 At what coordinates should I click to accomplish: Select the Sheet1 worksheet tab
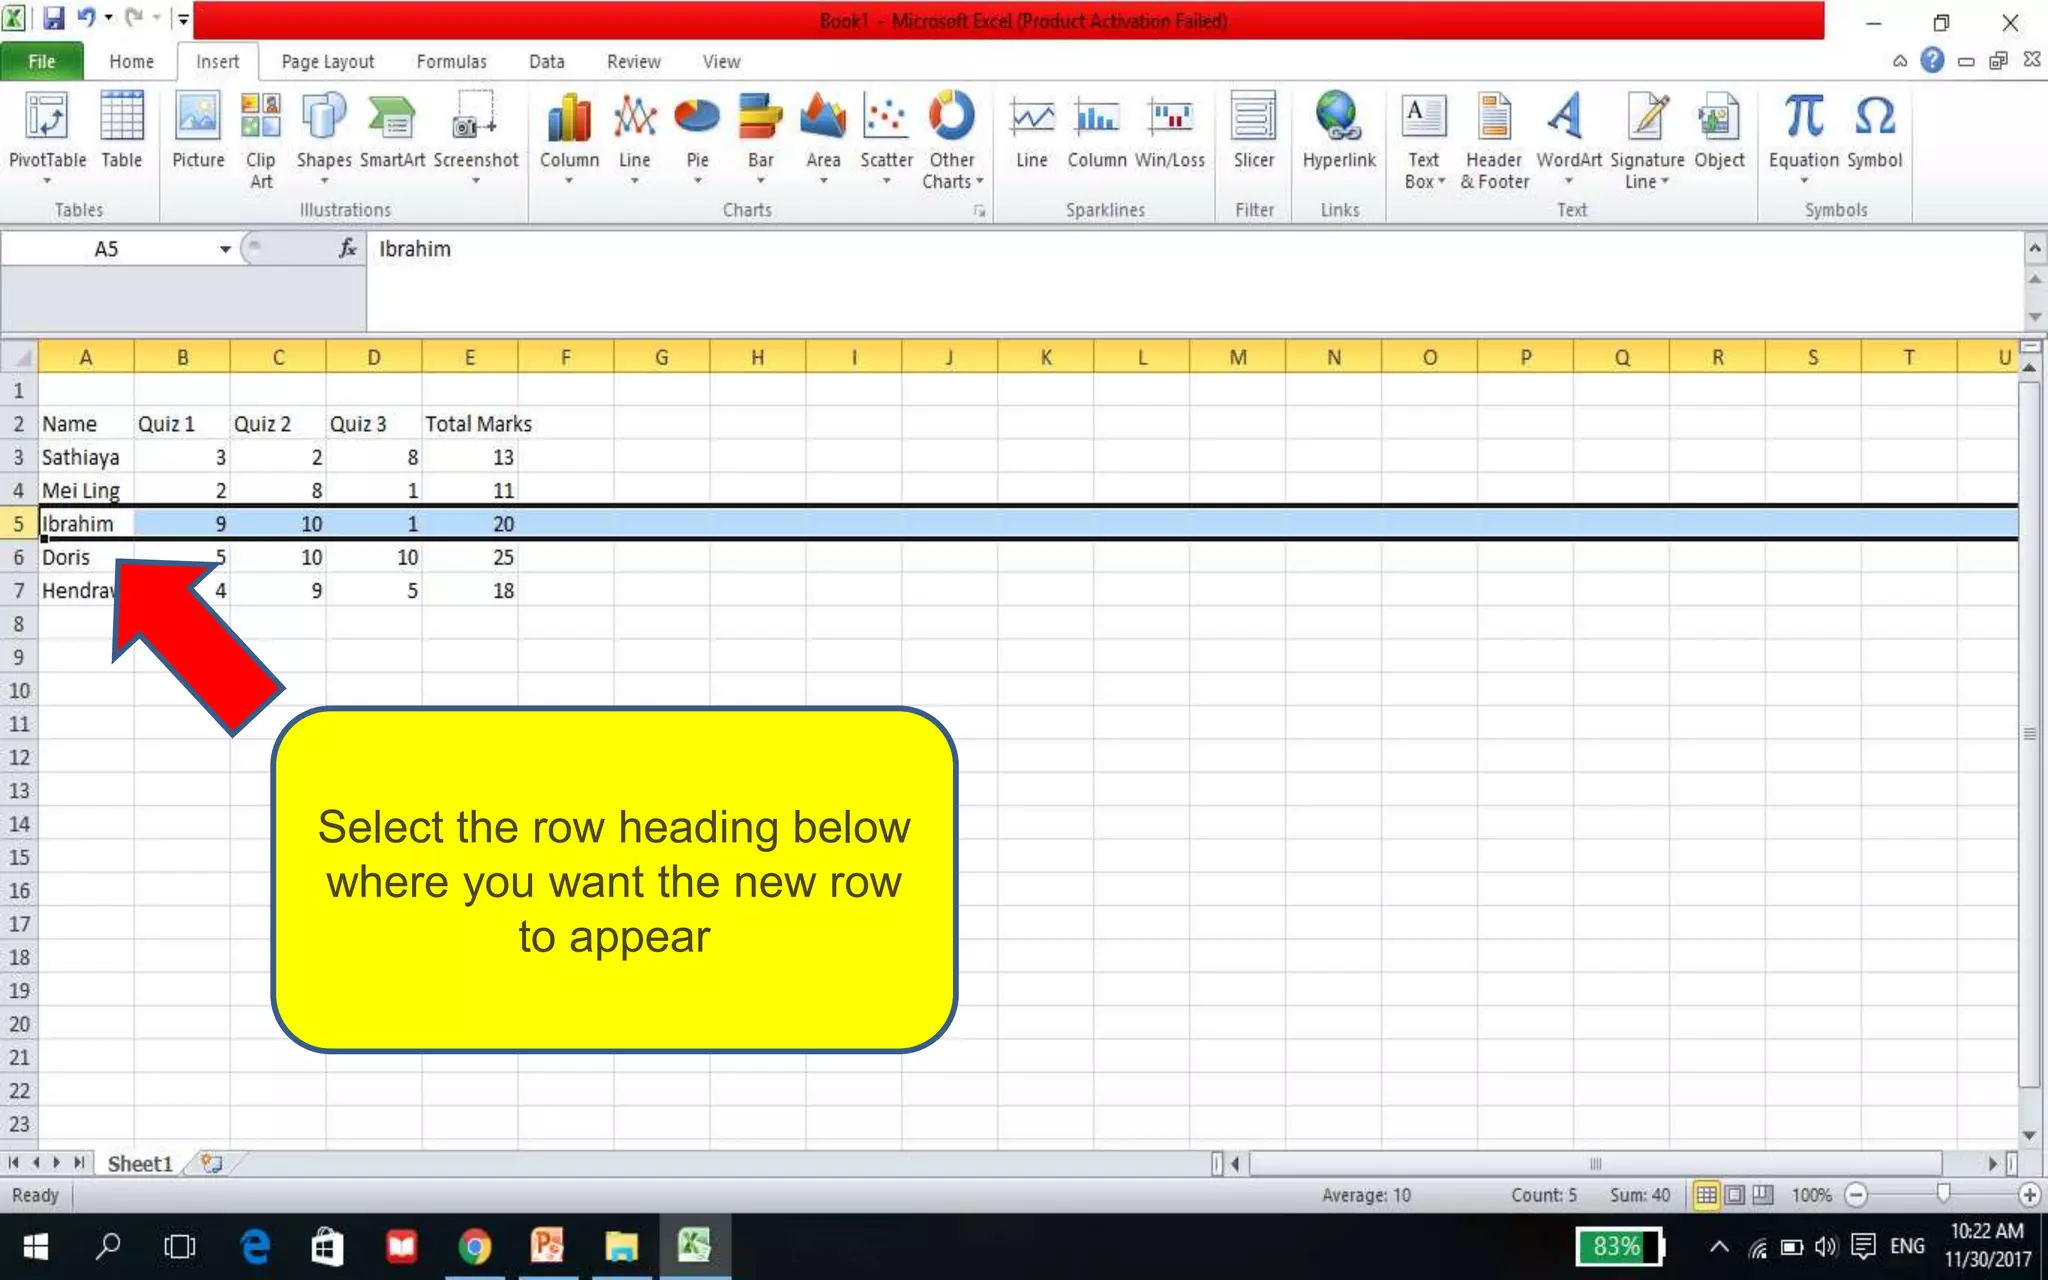140,1164
